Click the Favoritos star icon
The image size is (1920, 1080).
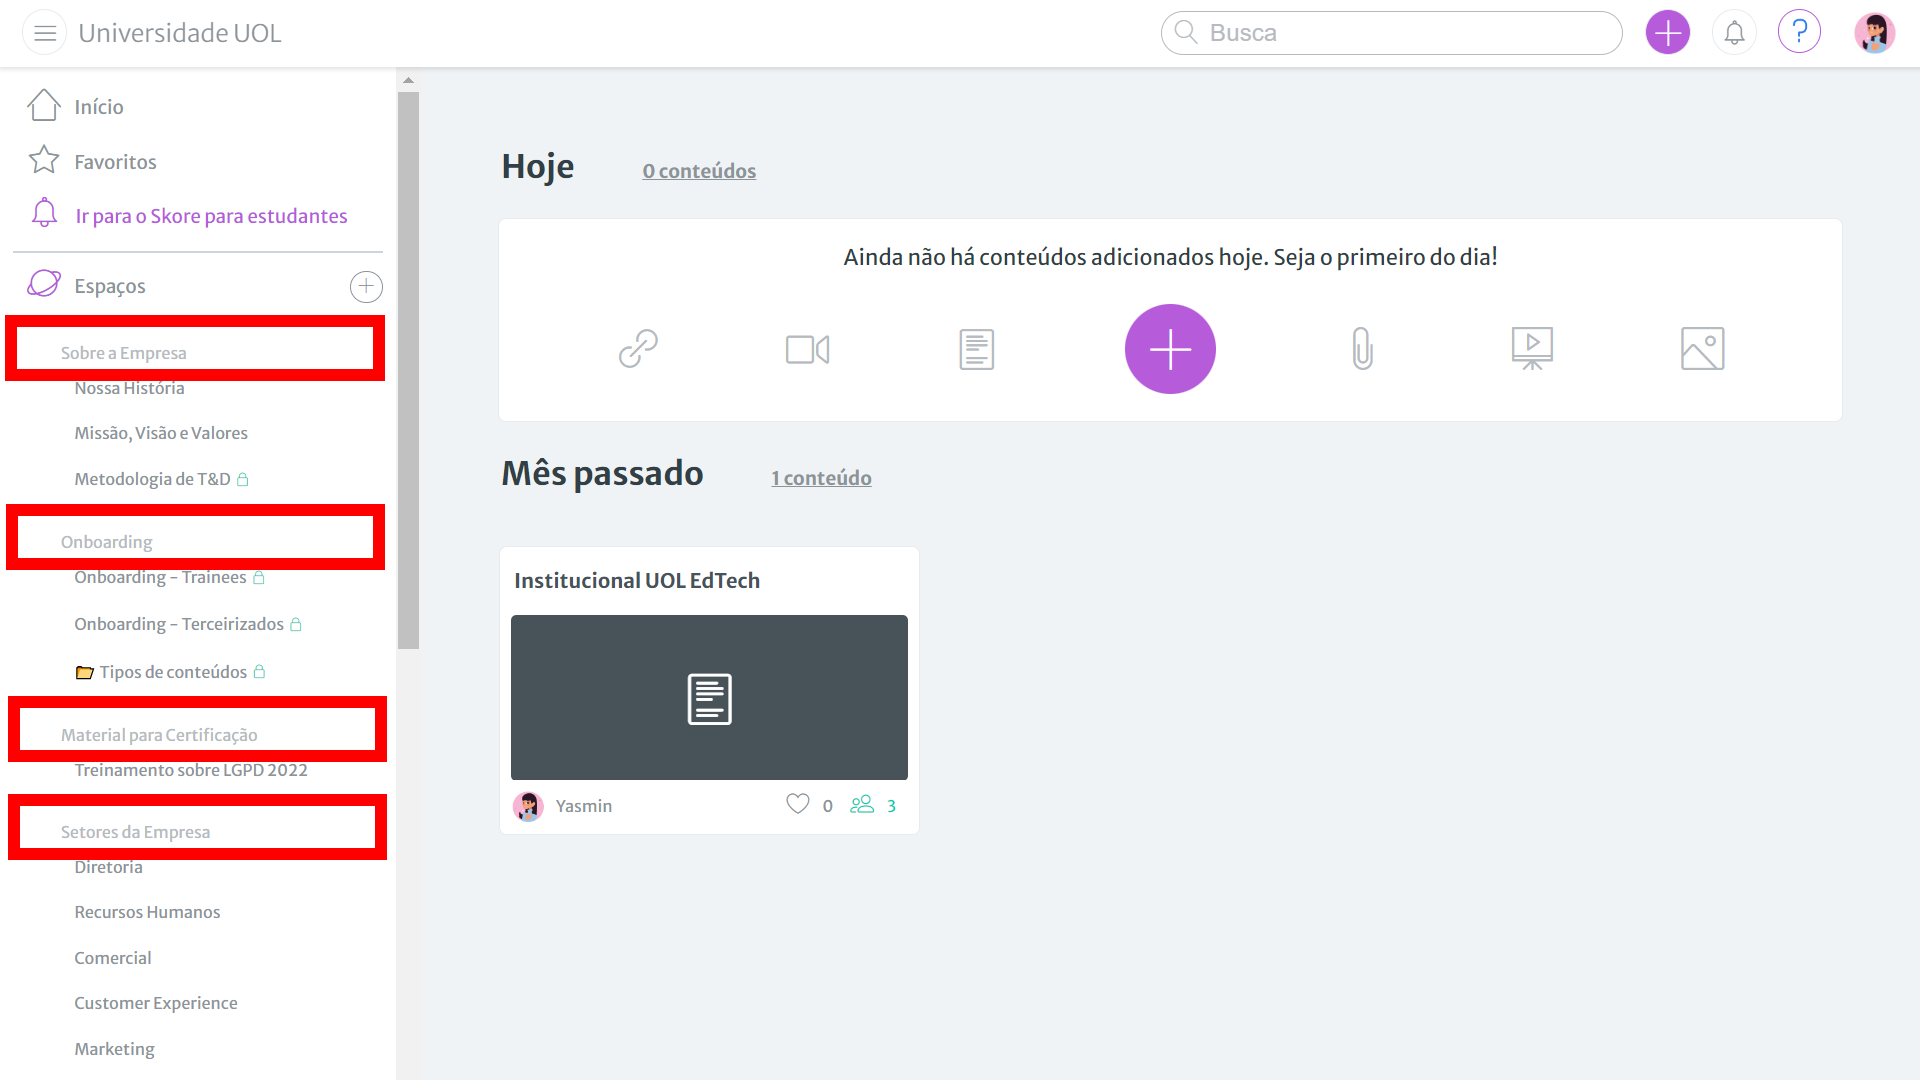pyautogui.click(x=44, y=160)
